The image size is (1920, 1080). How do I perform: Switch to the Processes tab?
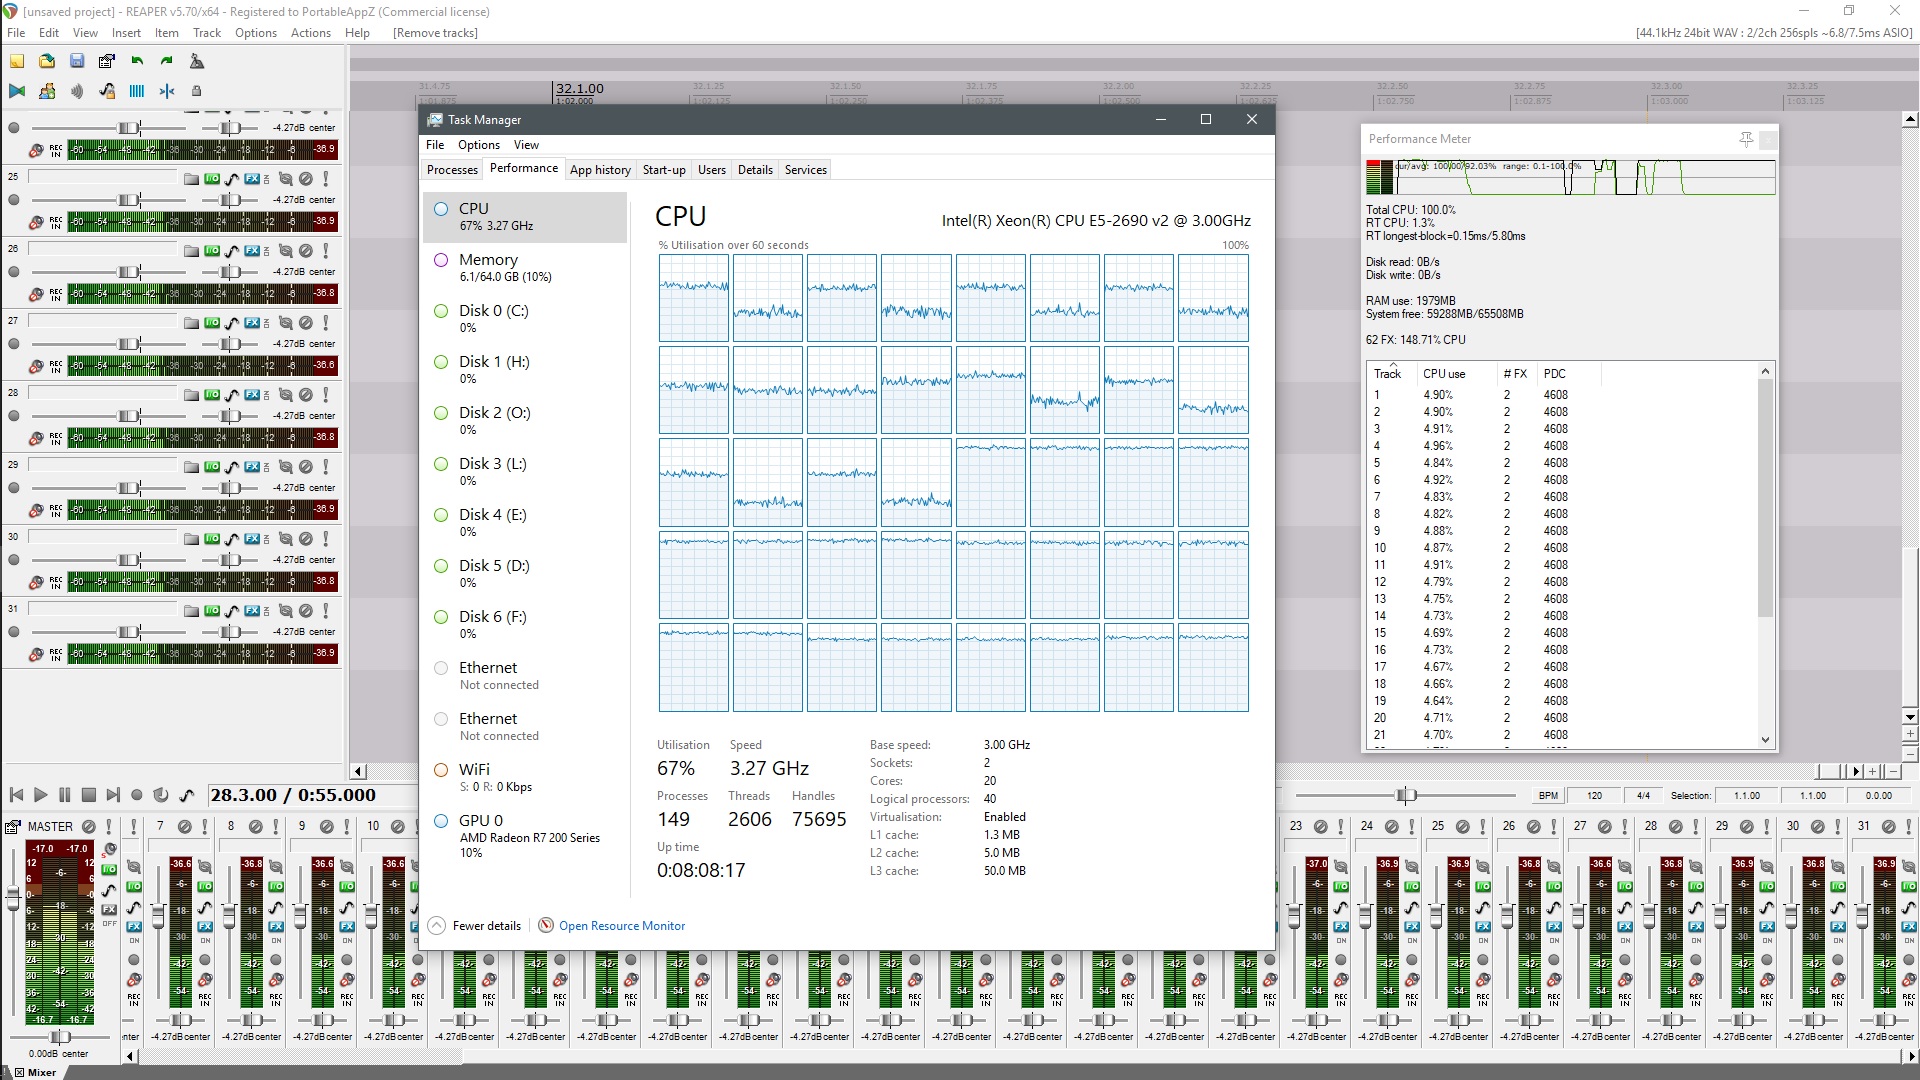click(x=452, y=170)
